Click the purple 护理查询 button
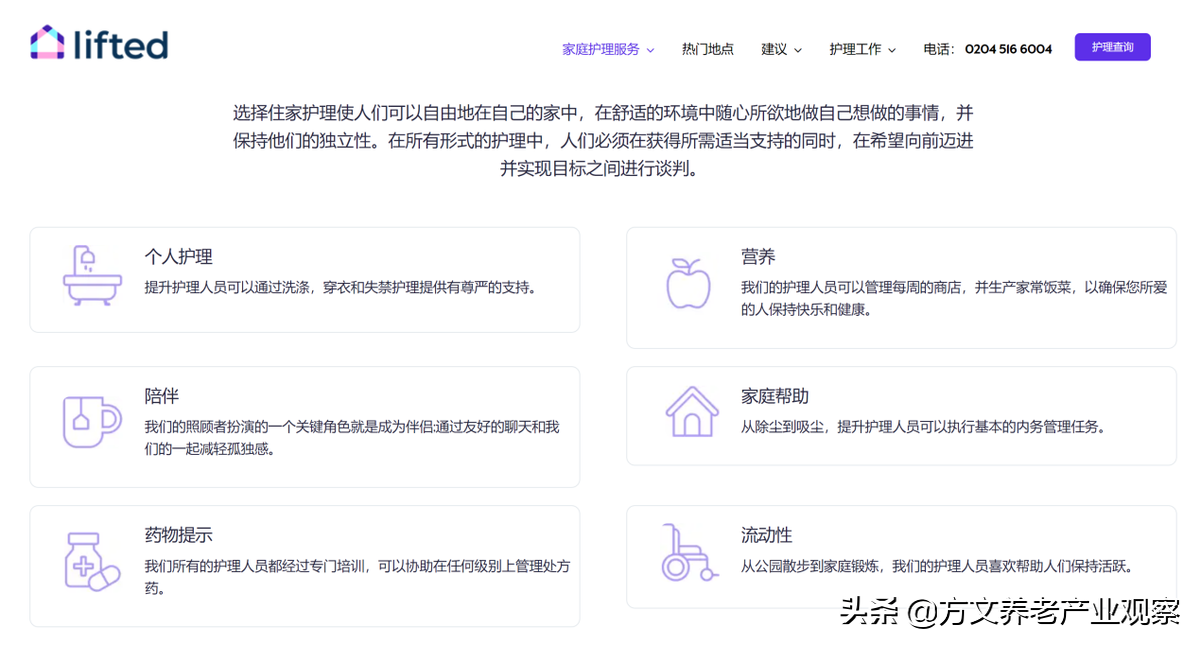Image resolution: width=1200 pixels, height=646 pixels. [1112, 46]
